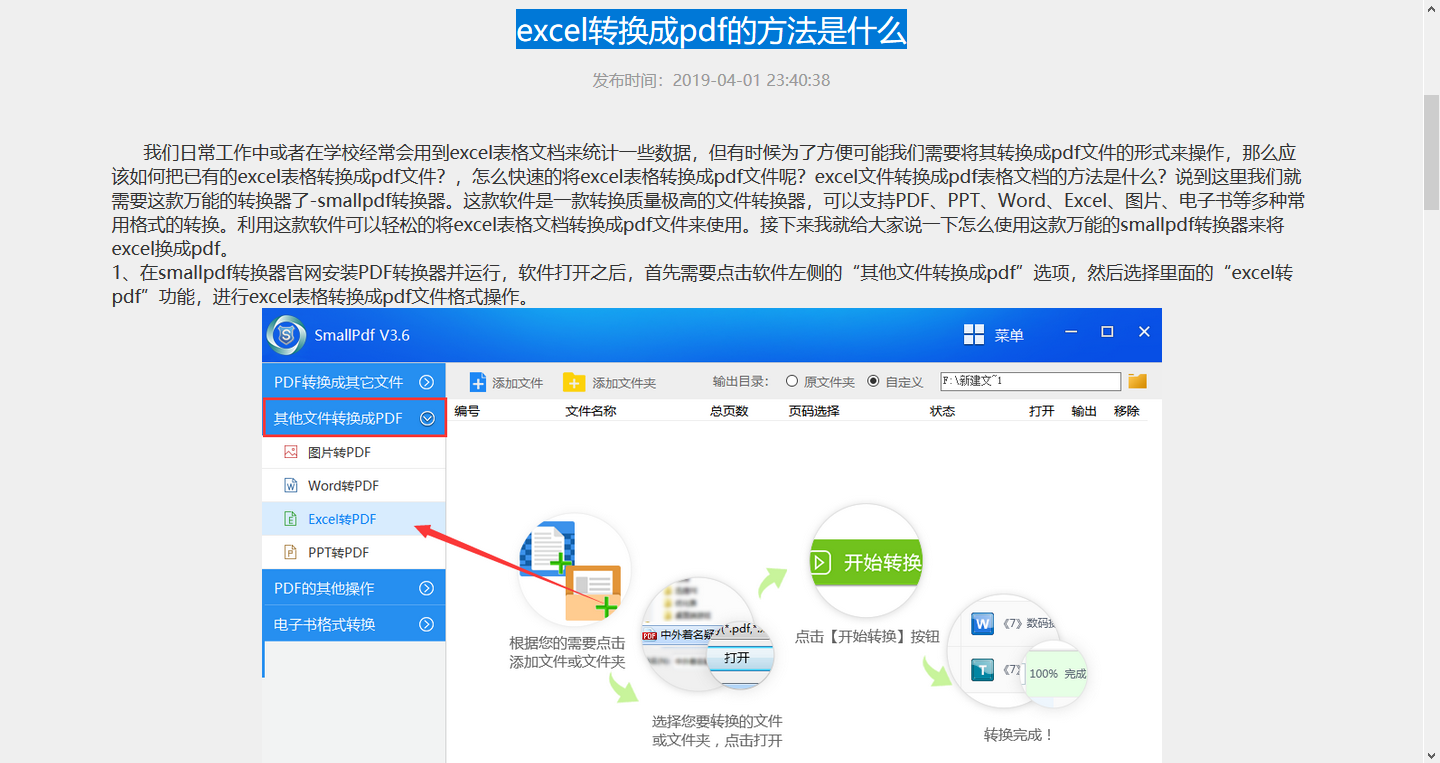Click the SmallPdf V3.6 title text
The height and width of the screenshot is (763, 1440).
click(x=362, y=335)
